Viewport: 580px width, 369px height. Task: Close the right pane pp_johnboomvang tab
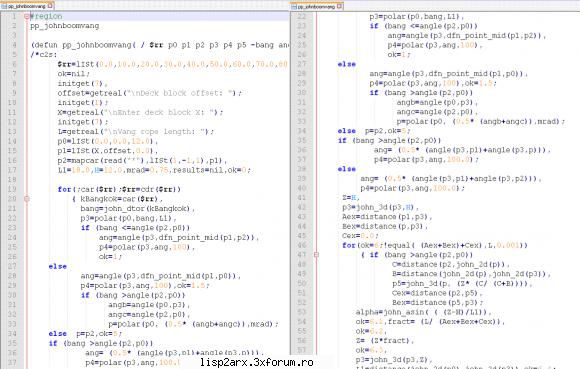tap(340, 6)
